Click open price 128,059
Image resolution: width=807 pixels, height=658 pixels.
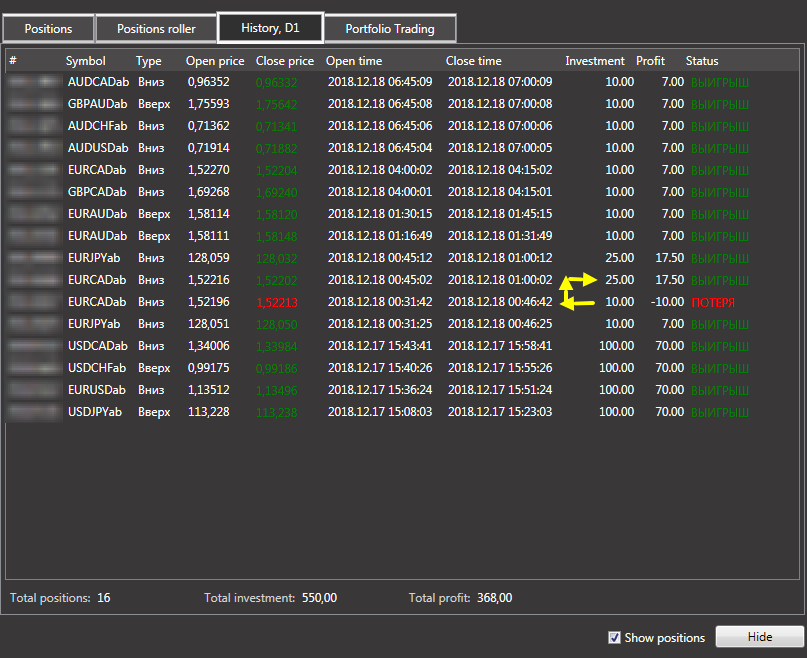208,258
